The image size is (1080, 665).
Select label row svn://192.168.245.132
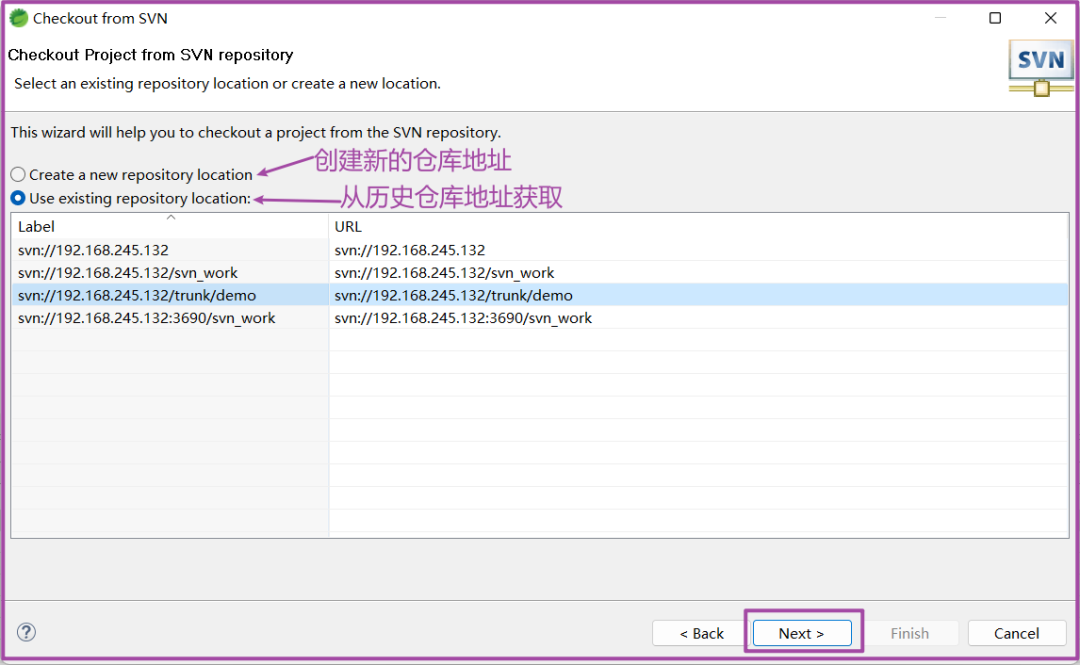point(93,249)
